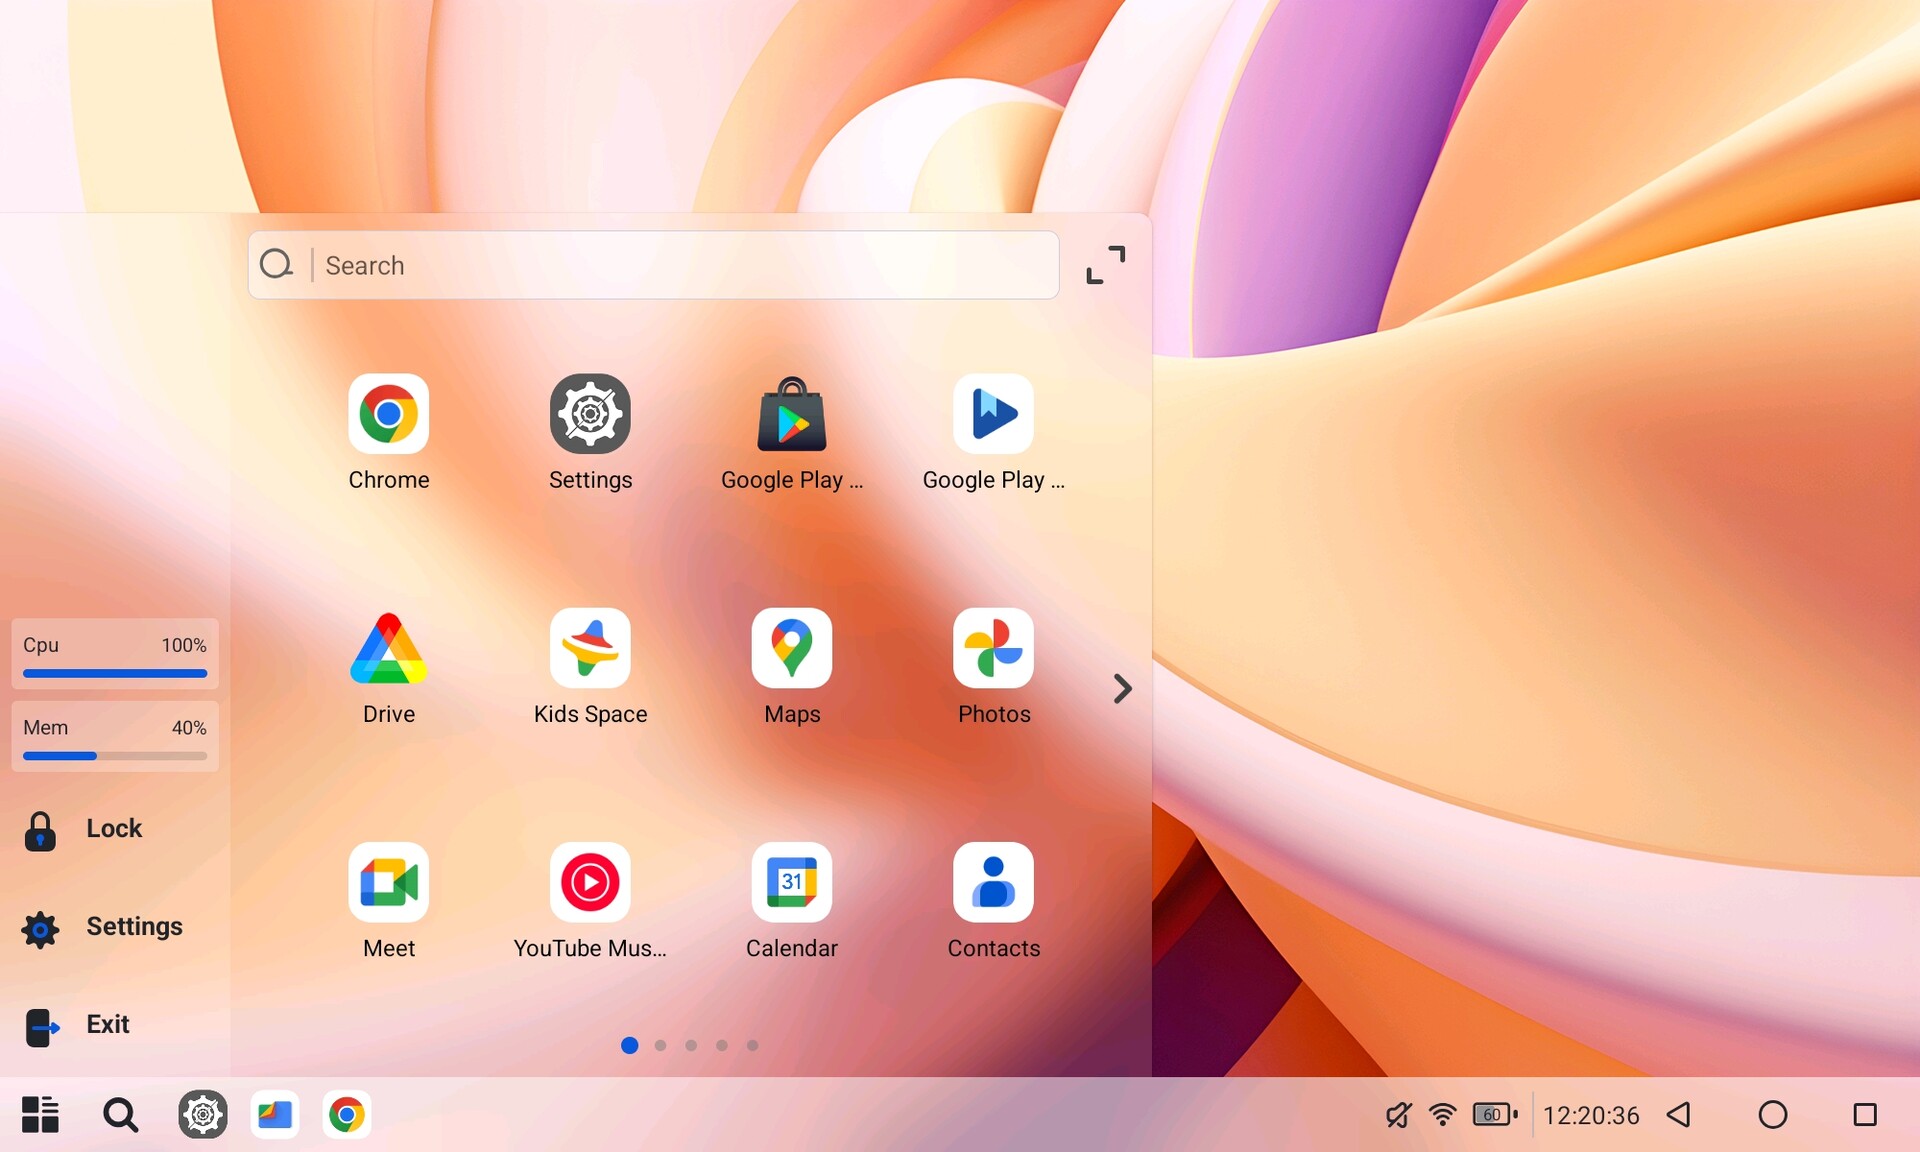Open the Google Drive app
The image size is (1920, 1152).
coord(388,649)
